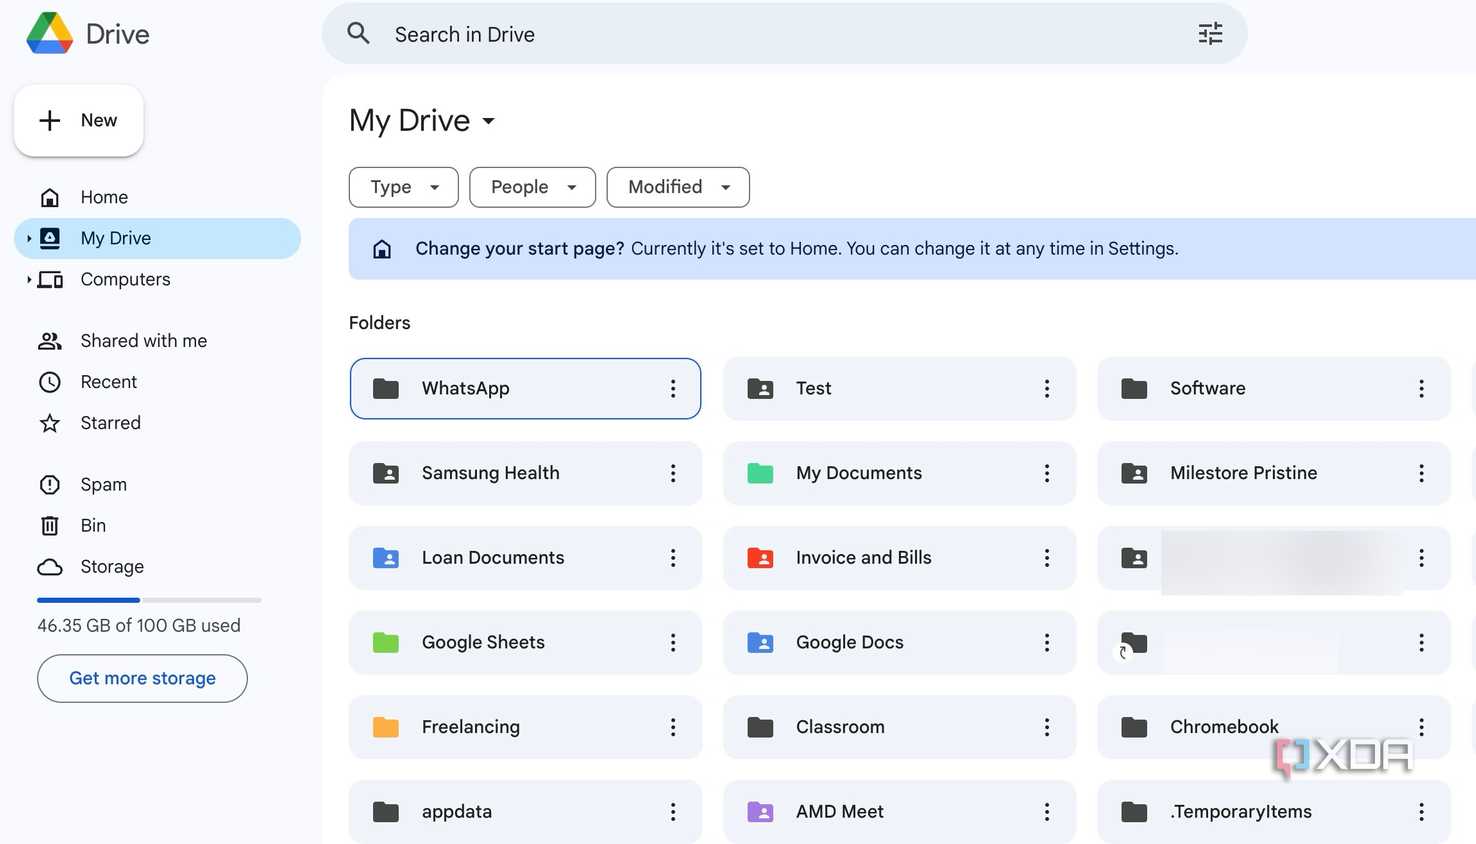Click the storage usage progress bar
The width and height of the screenshot is (1476, 844).
(x=149, y=600)
